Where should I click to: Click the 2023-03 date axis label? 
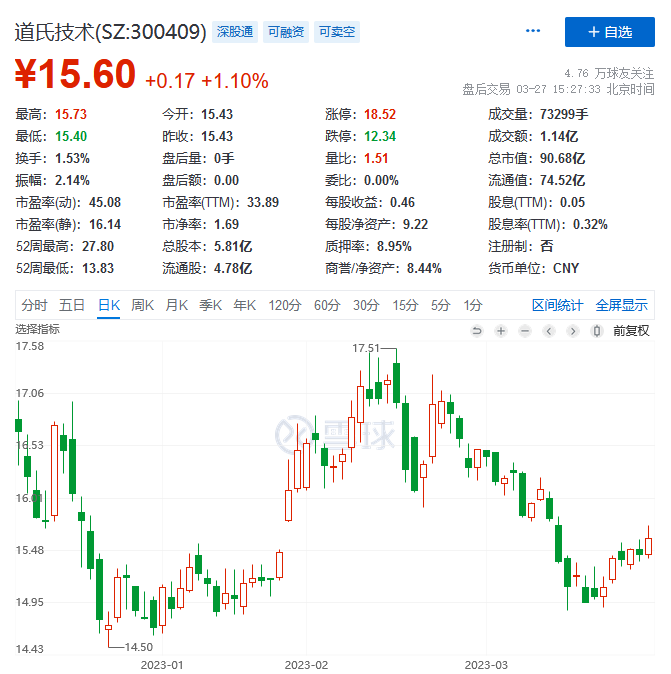tap(486, 665)
